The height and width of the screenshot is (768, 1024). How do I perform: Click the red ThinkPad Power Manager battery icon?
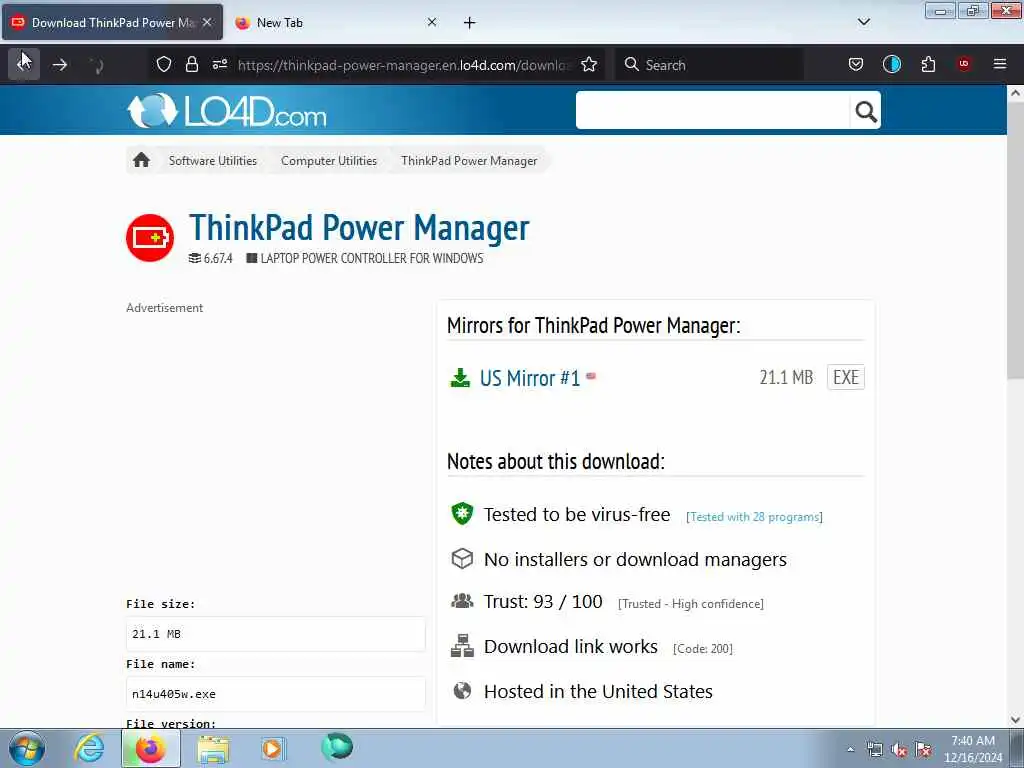coord(150,238)
